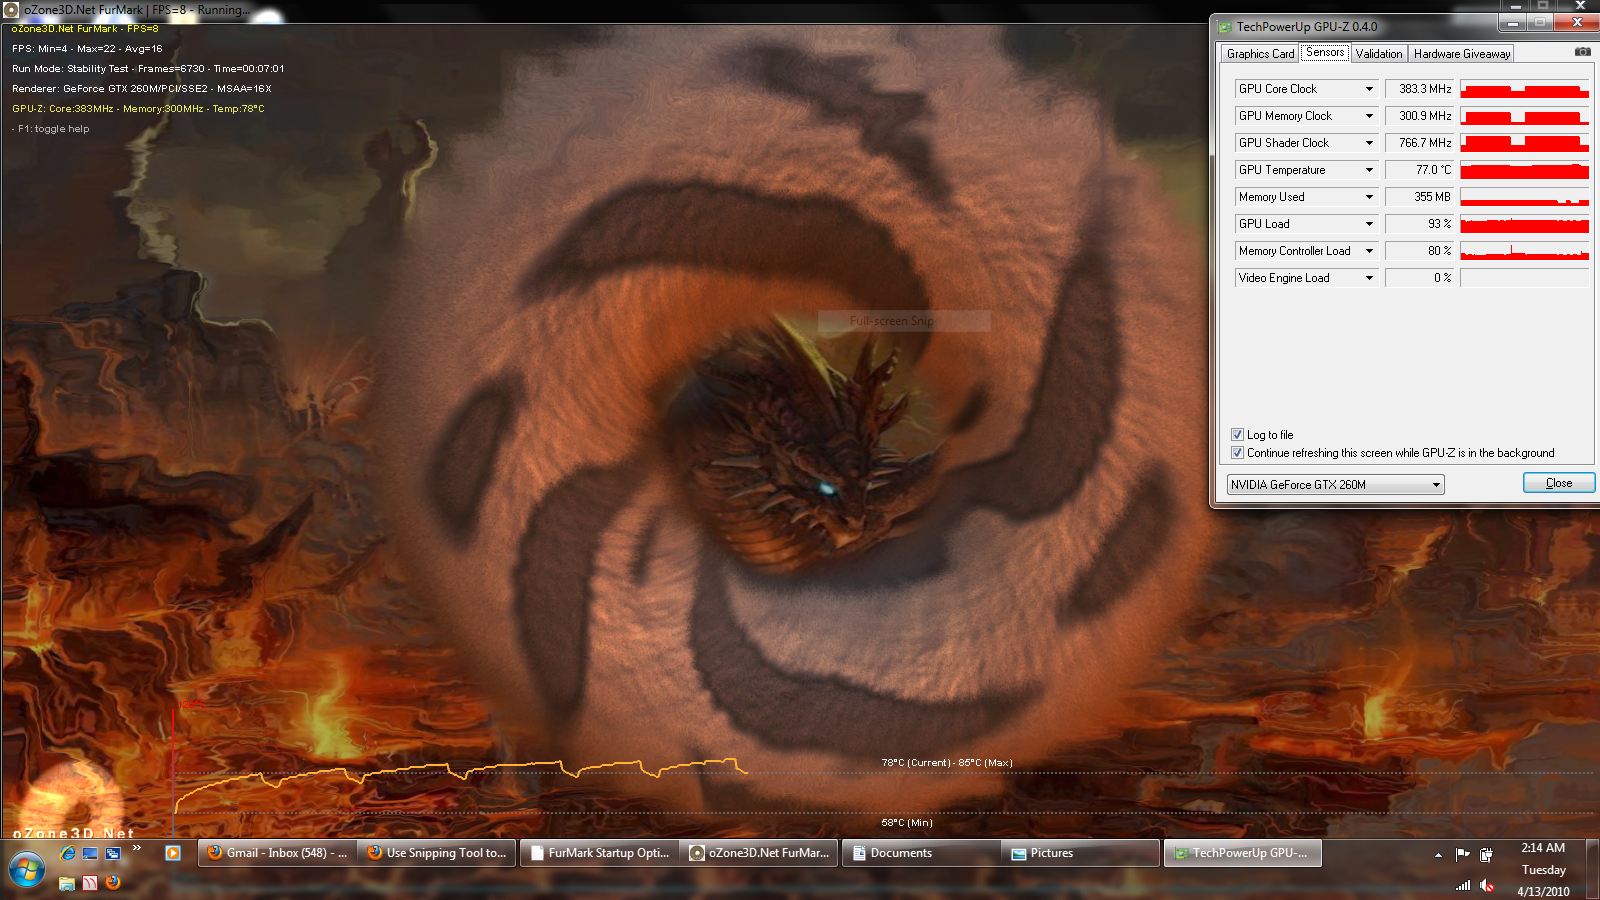Screen dimensions: 1600x900
Task: Open the GPU Load sensor dropdown
Action: 1306,224
